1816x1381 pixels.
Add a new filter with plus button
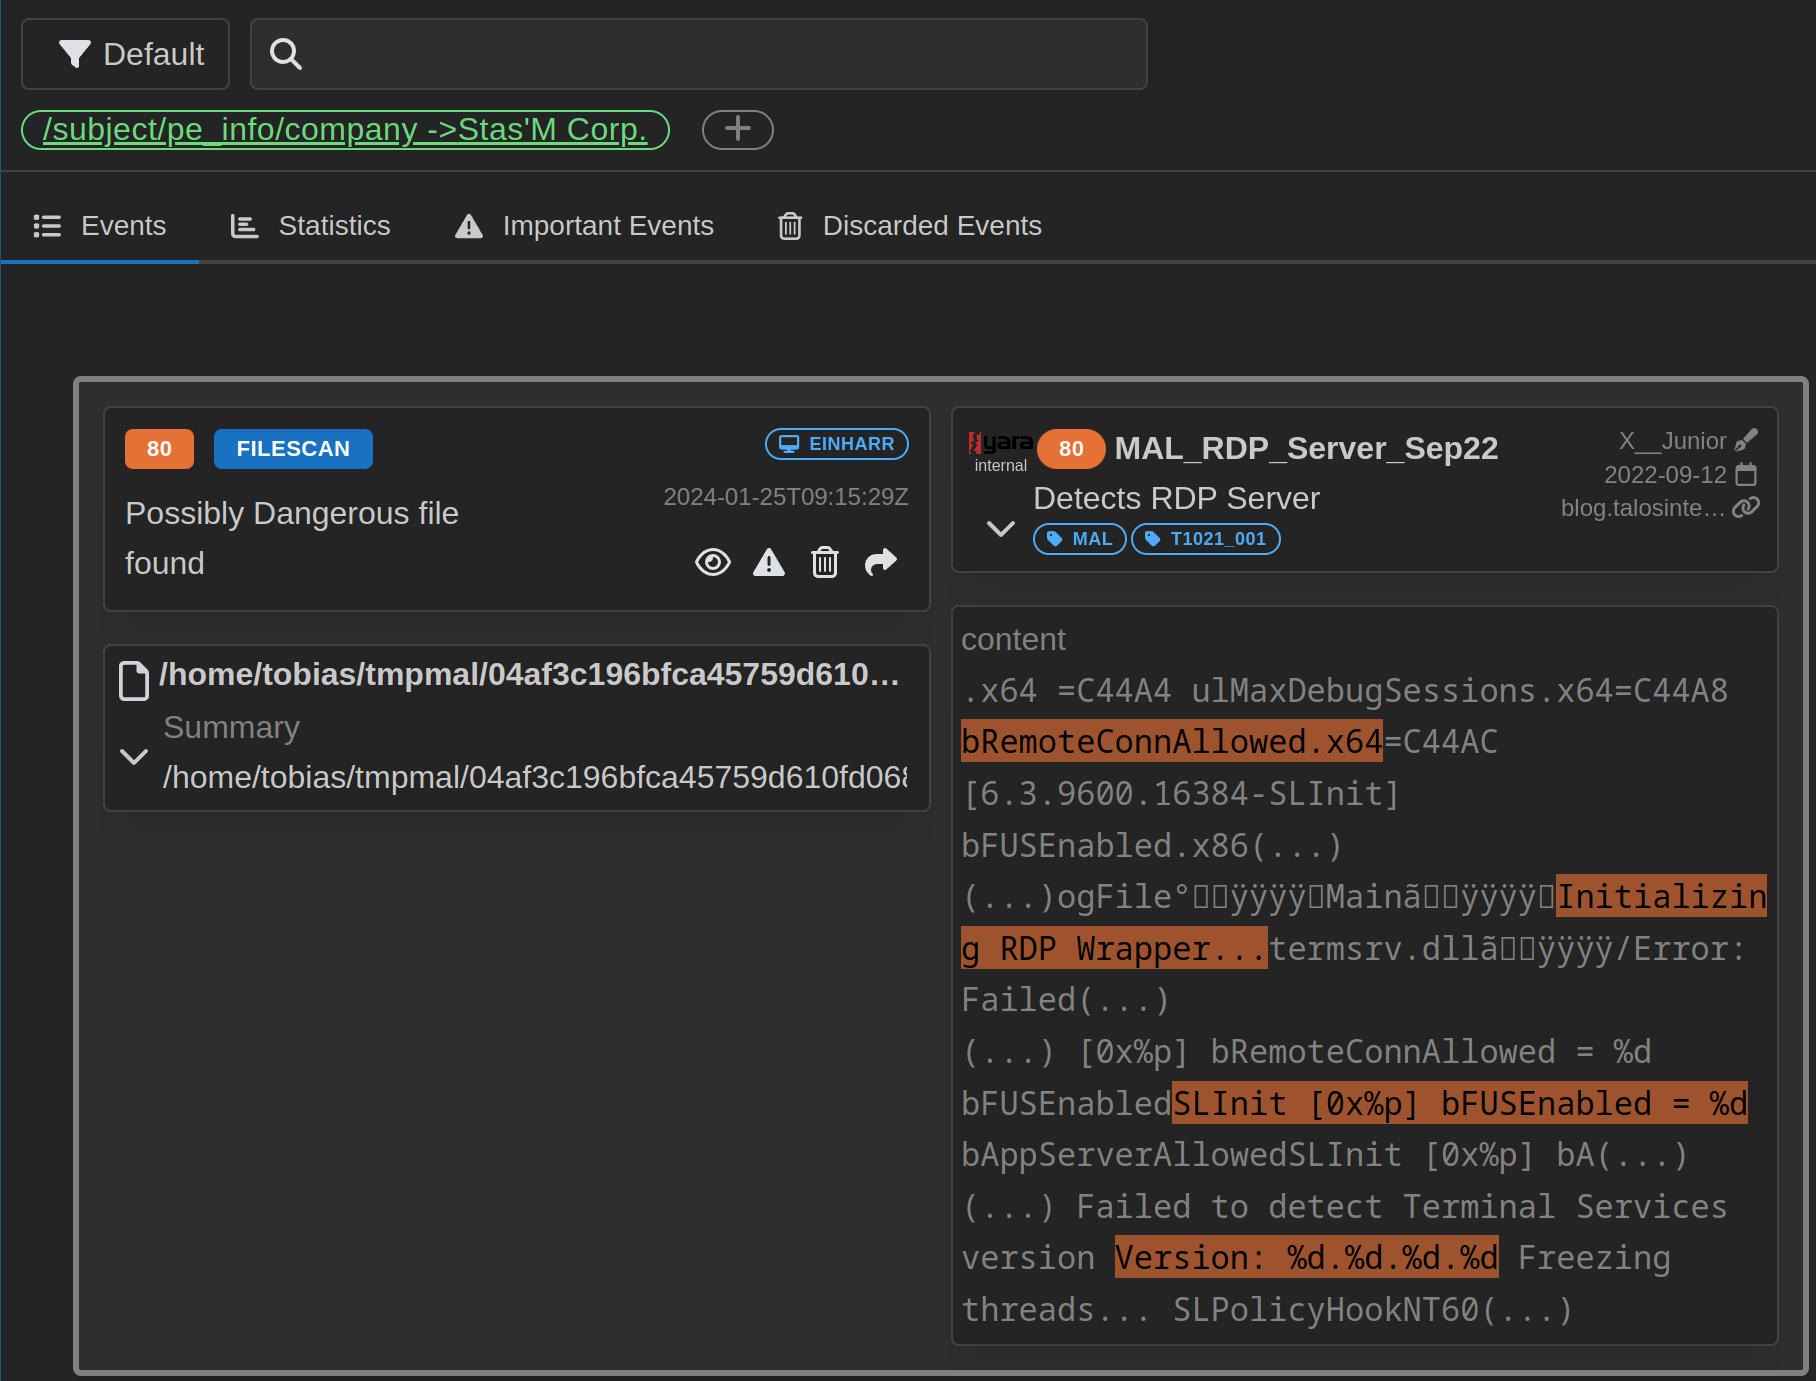tap(737, 130)
